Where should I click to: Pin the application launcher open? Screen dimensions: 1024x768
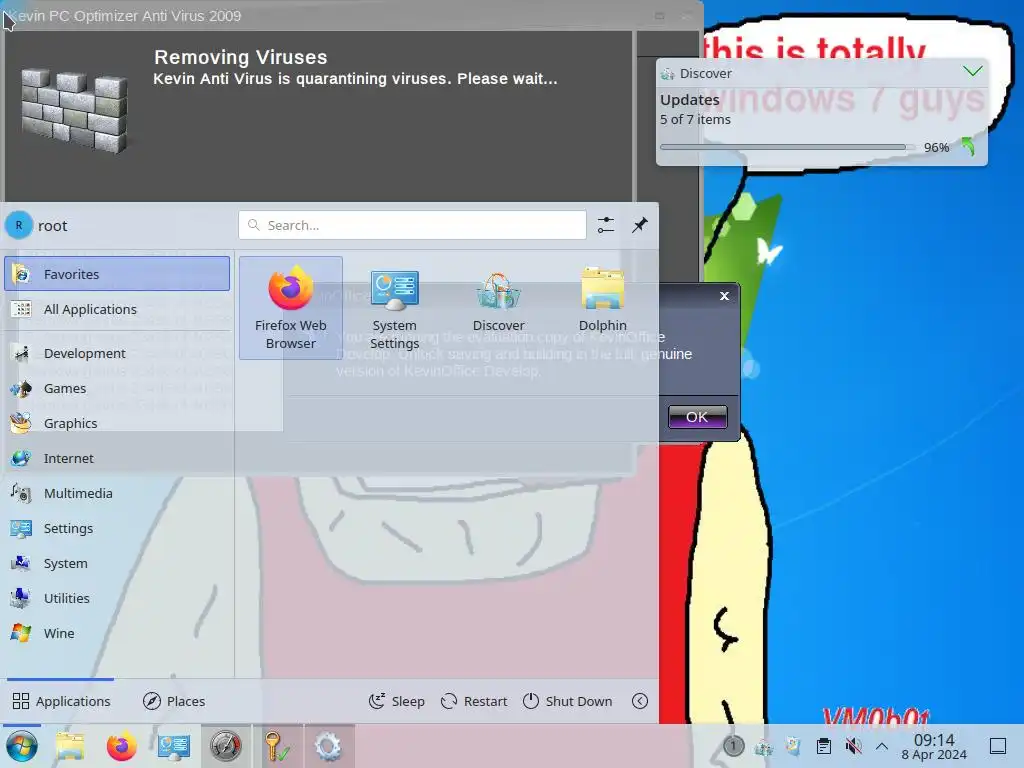(640, 225)
